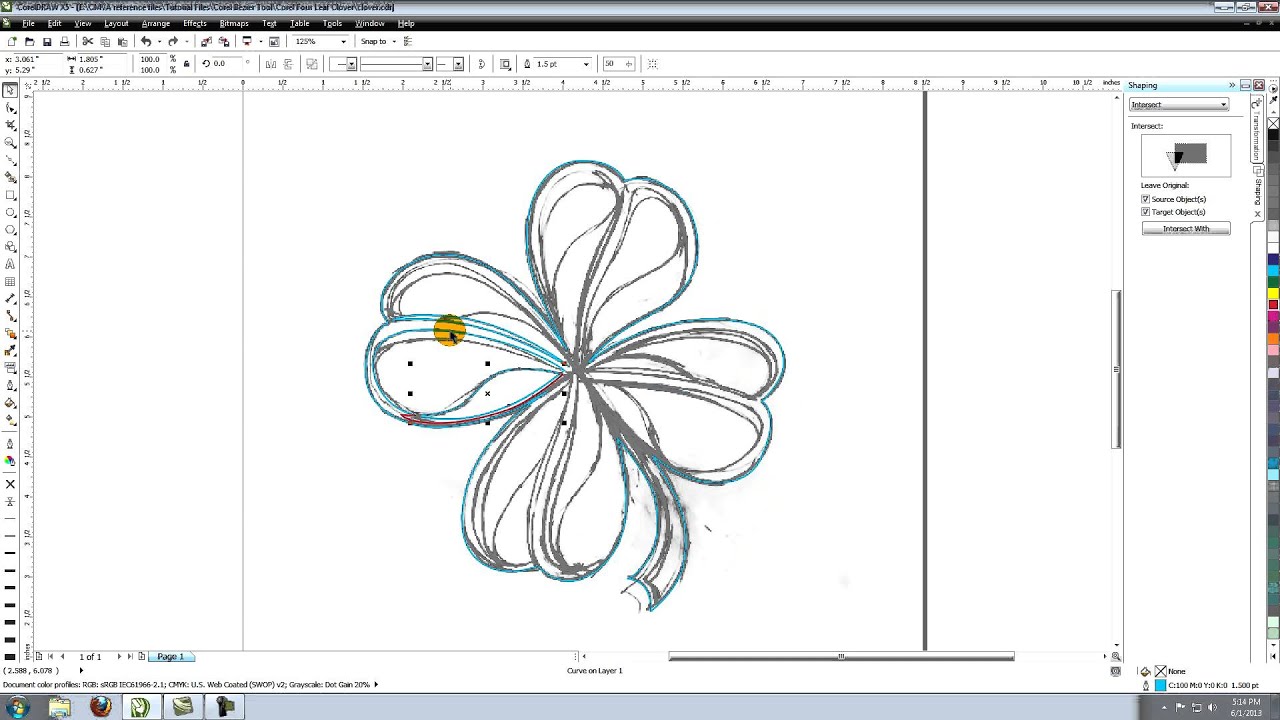This screenshot has width=1280, height=720.
Task: Click the rotation angle input field
Action: 225,64
